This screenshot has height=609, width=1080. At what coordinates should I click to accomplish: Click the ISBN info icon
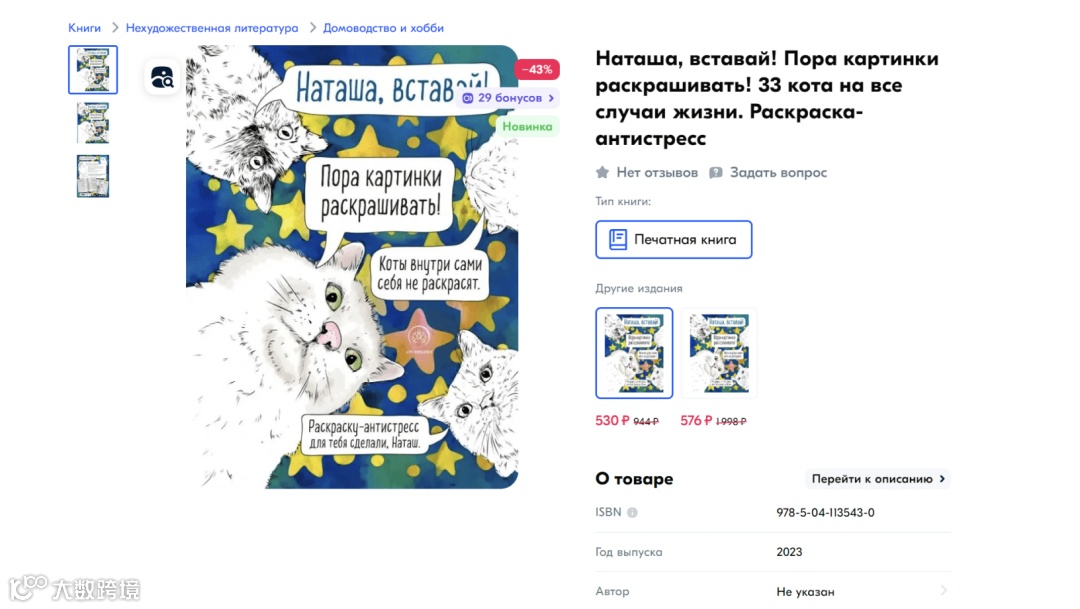(x=632, y=513)
